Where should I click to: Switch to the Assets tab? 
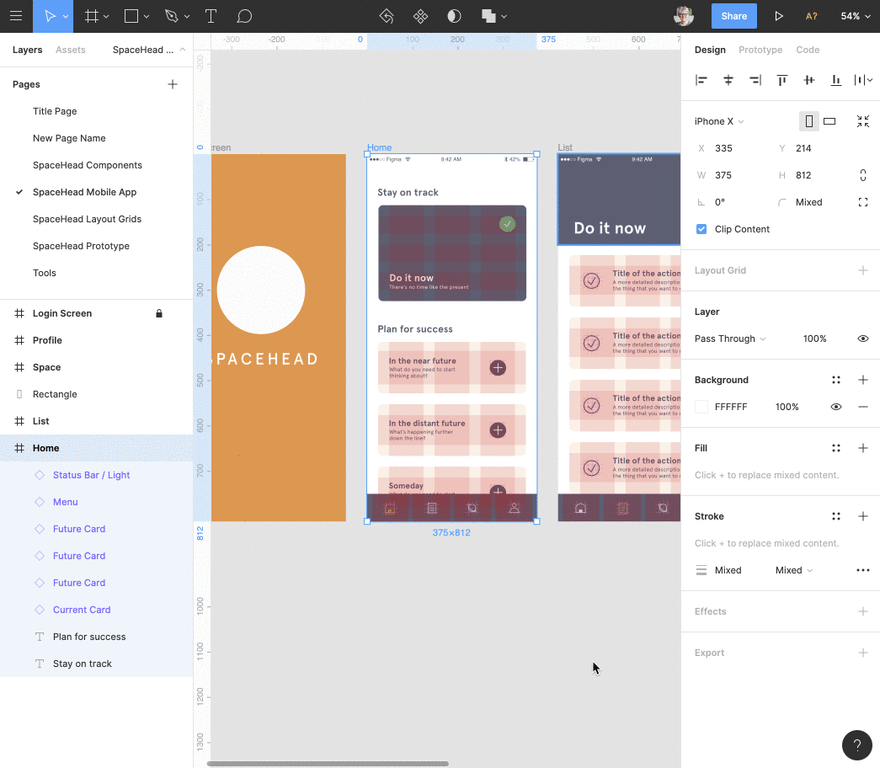pyautogui.click(x=70, y=50)
